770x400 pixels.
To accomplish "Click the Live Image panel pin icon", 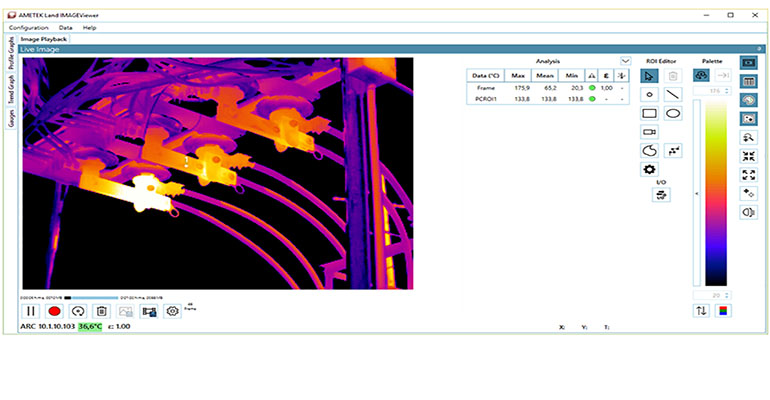I will click(x=759, y=49).
